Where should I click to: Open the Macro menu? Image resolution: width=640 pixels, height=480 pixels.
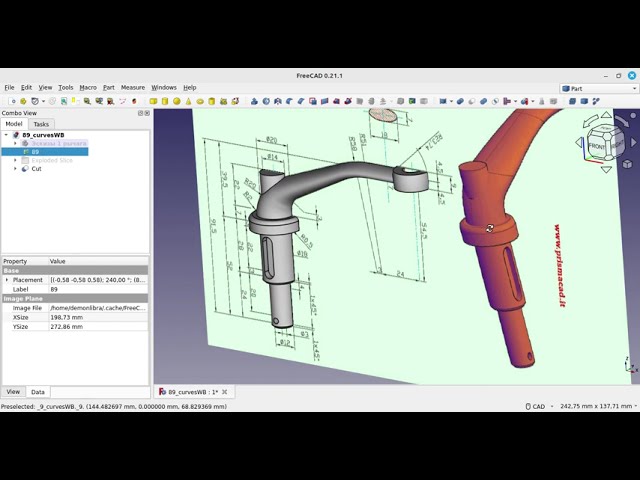click(x=88, y=87)
